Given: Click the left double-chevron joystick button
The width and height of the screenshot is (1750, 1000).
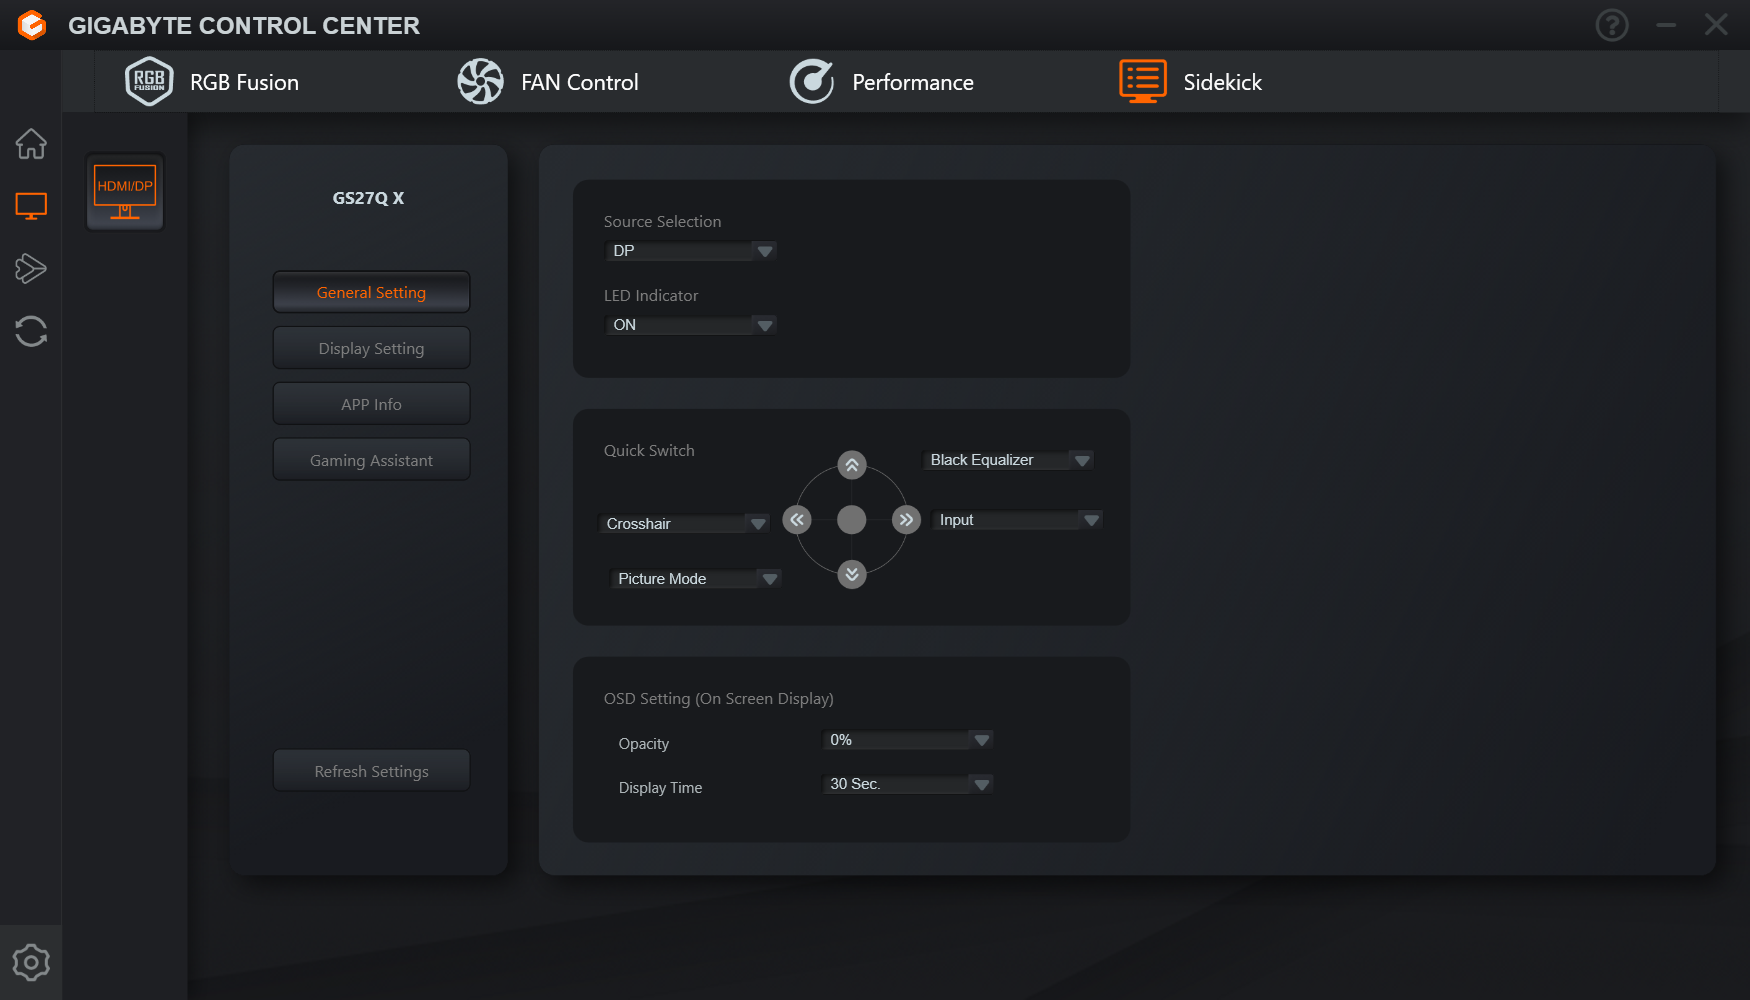Looking at the screenshot, I should [797, 520].
